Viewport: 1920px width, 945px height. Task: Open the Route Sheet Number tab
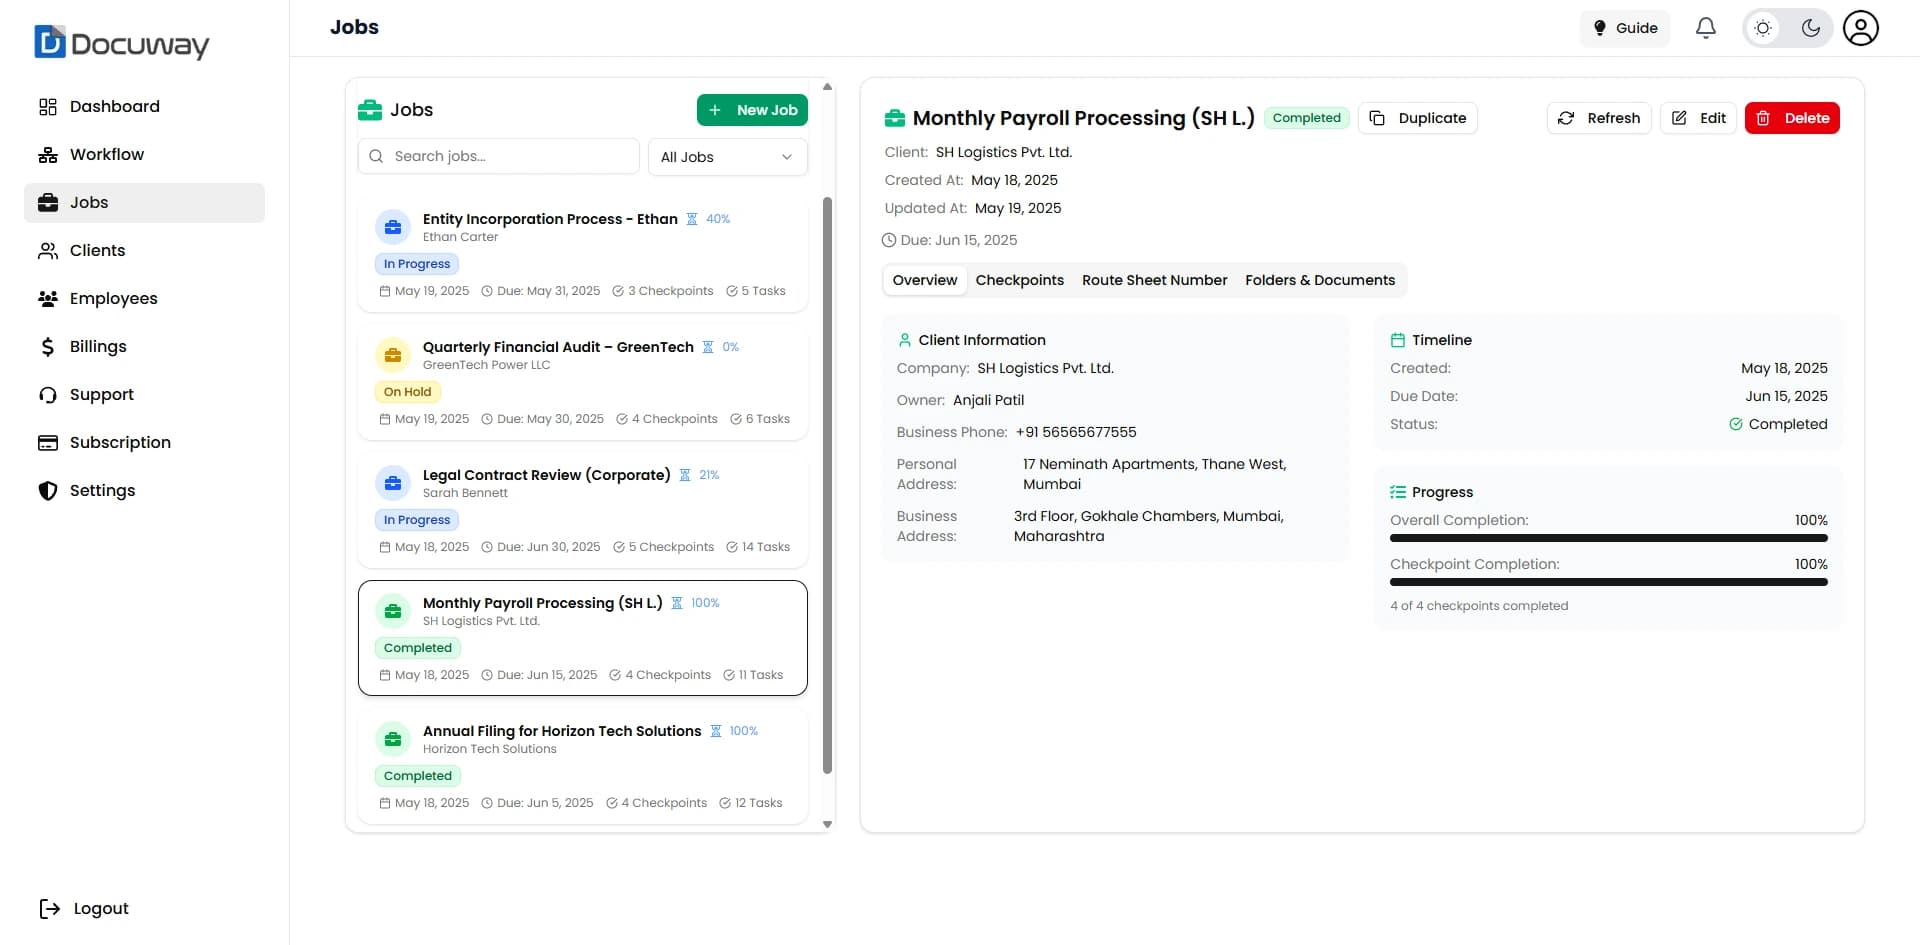[1154, 280]
